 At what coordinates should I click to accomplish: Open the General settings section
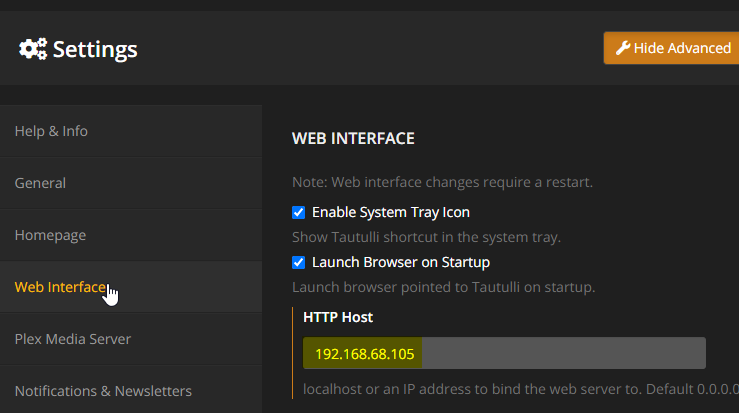131,183
